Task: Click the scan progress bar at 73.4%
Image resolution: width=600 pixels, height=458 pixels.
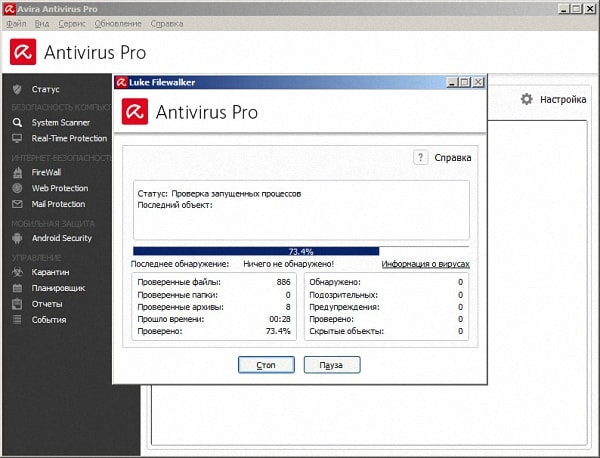Action: pos(300,251)
